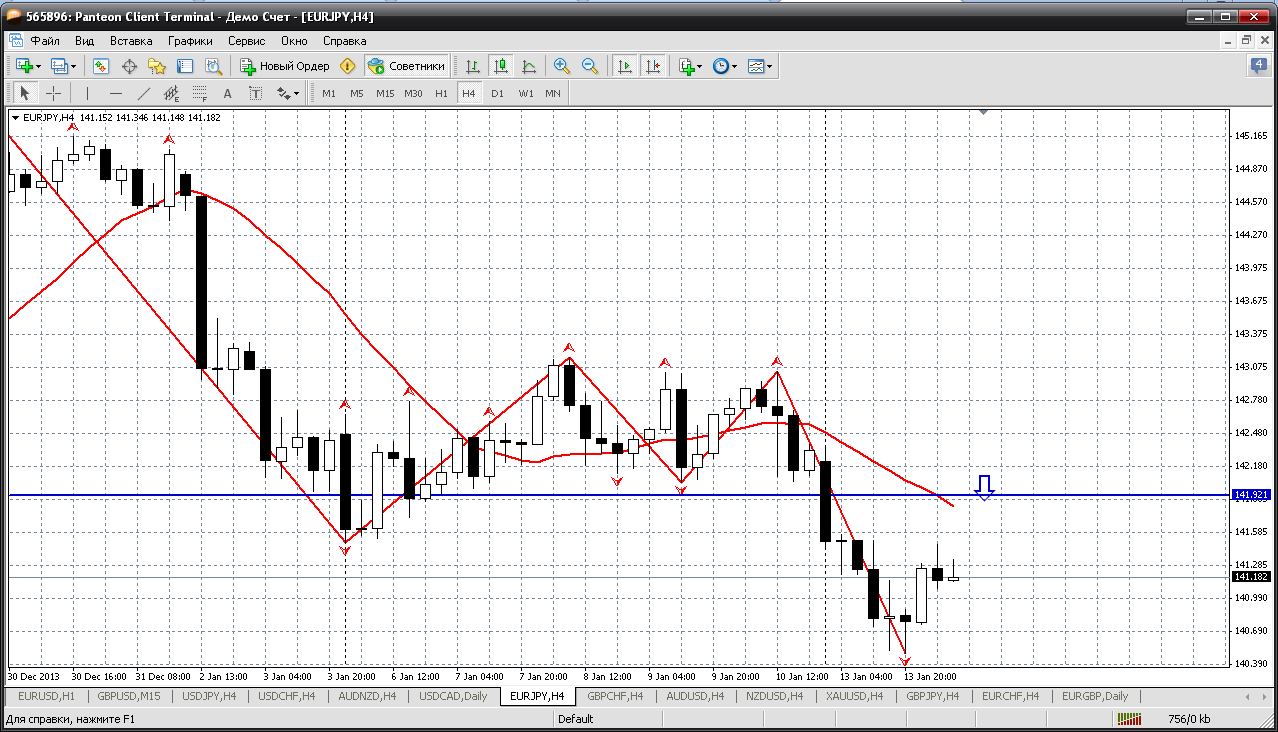Switch chart to Bar Chart mode
The image size is (1278, 732).
tap(473, 66)
